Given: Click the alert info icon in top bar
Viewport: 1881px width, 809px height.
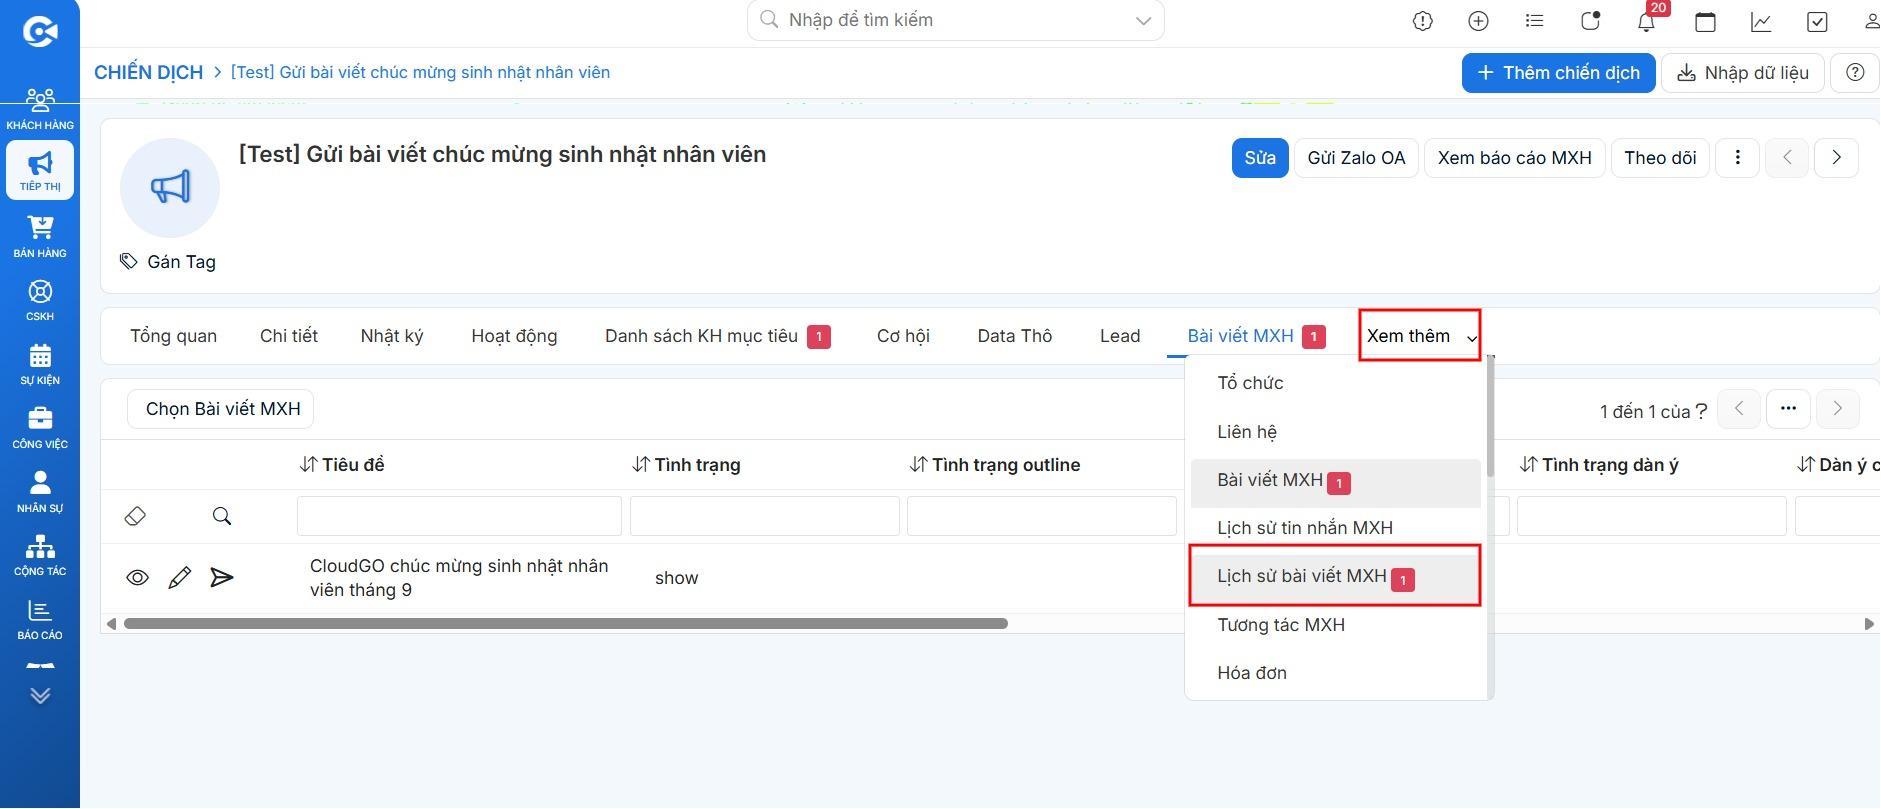Looking at the screenshot, I should 1422,21.
